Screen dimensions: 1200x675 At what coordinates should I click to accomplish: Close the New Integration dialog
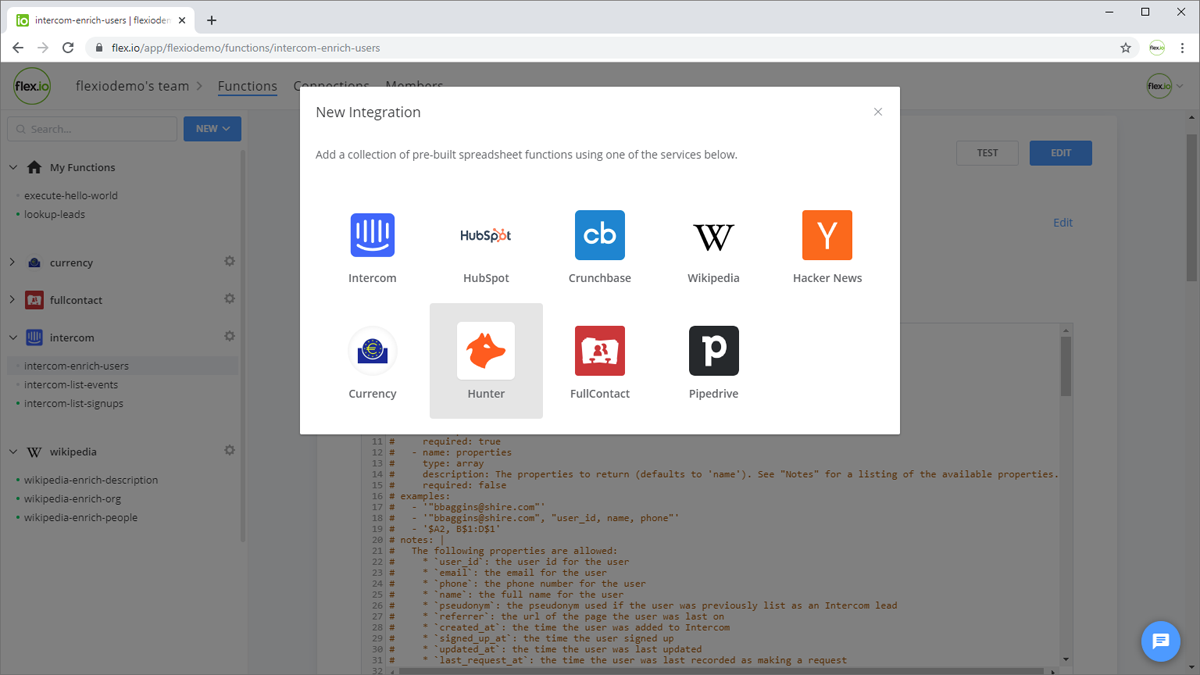click(878, 112)
